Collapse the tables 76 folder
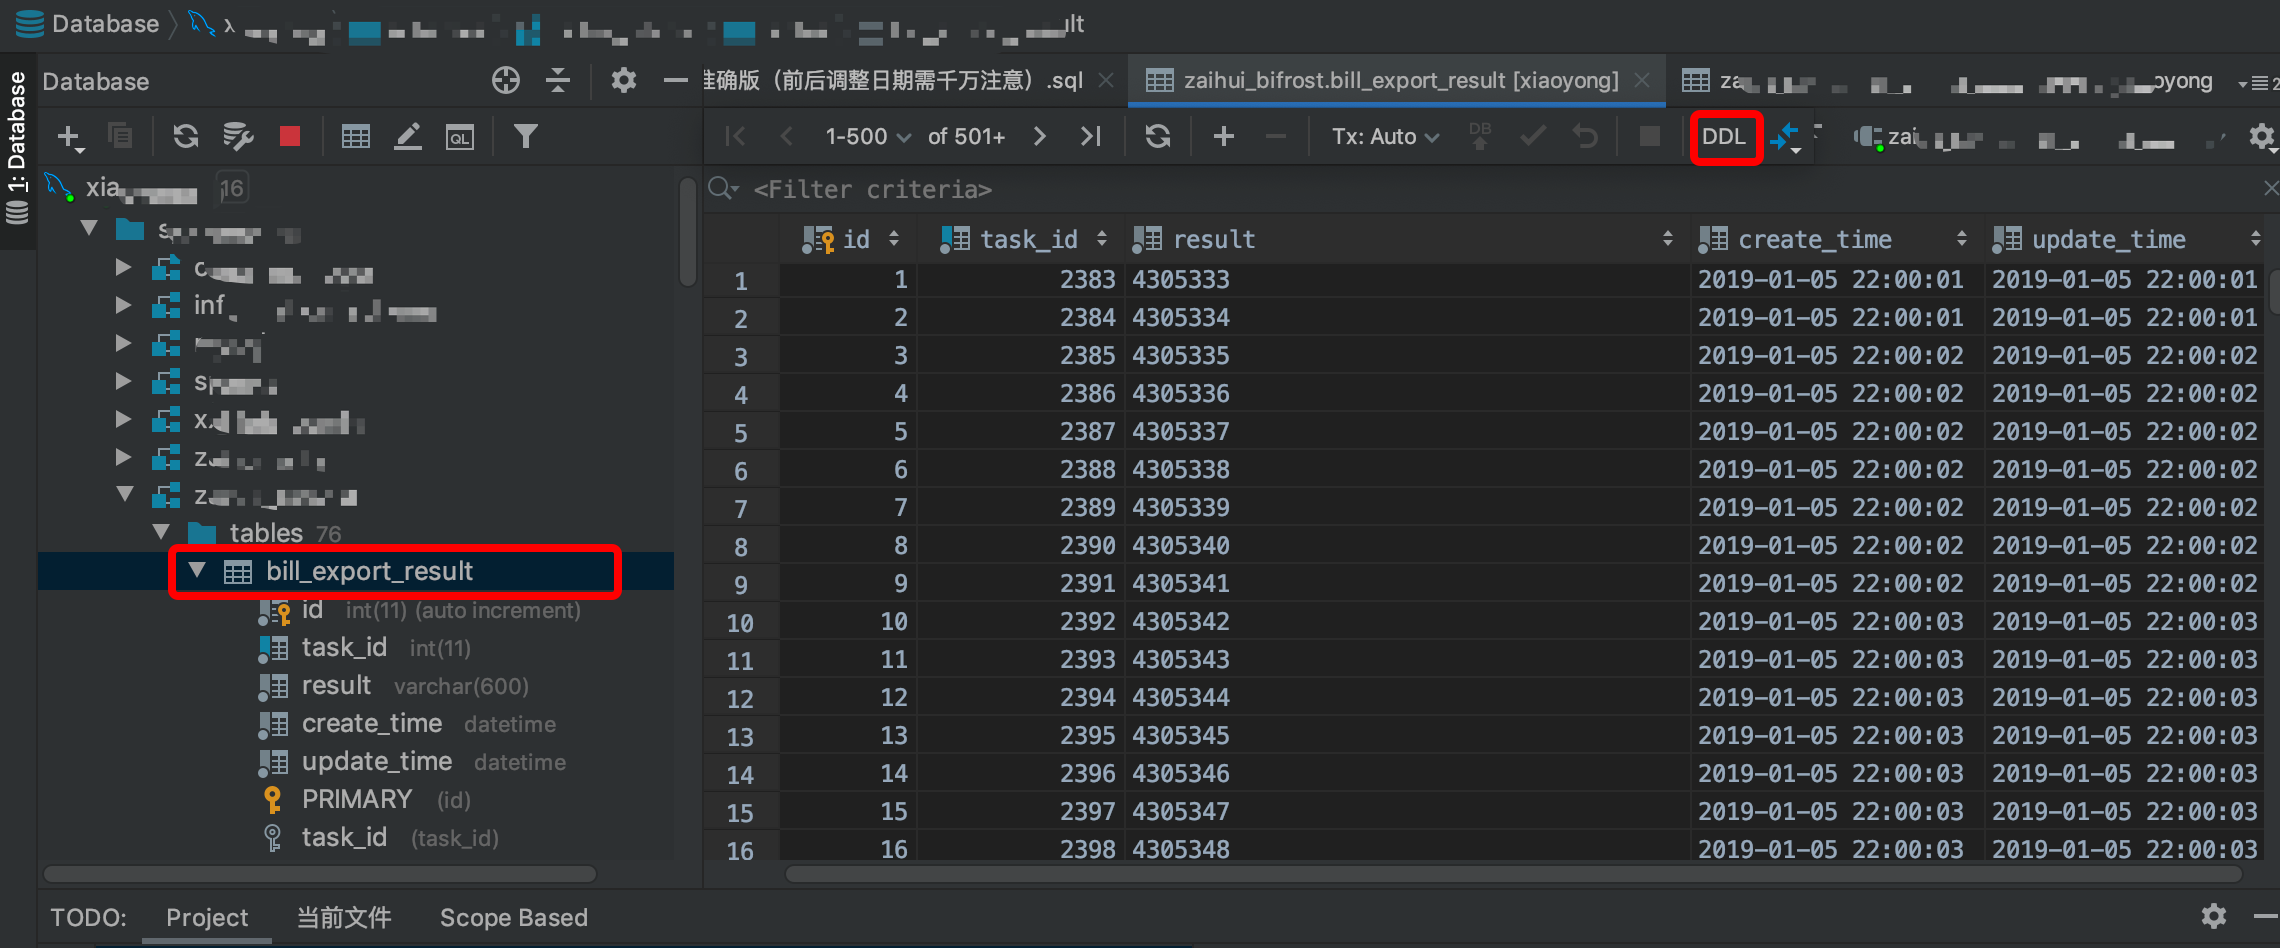Image resolution: width=2280 pixels, height=948 pixels. click(161, 532)
